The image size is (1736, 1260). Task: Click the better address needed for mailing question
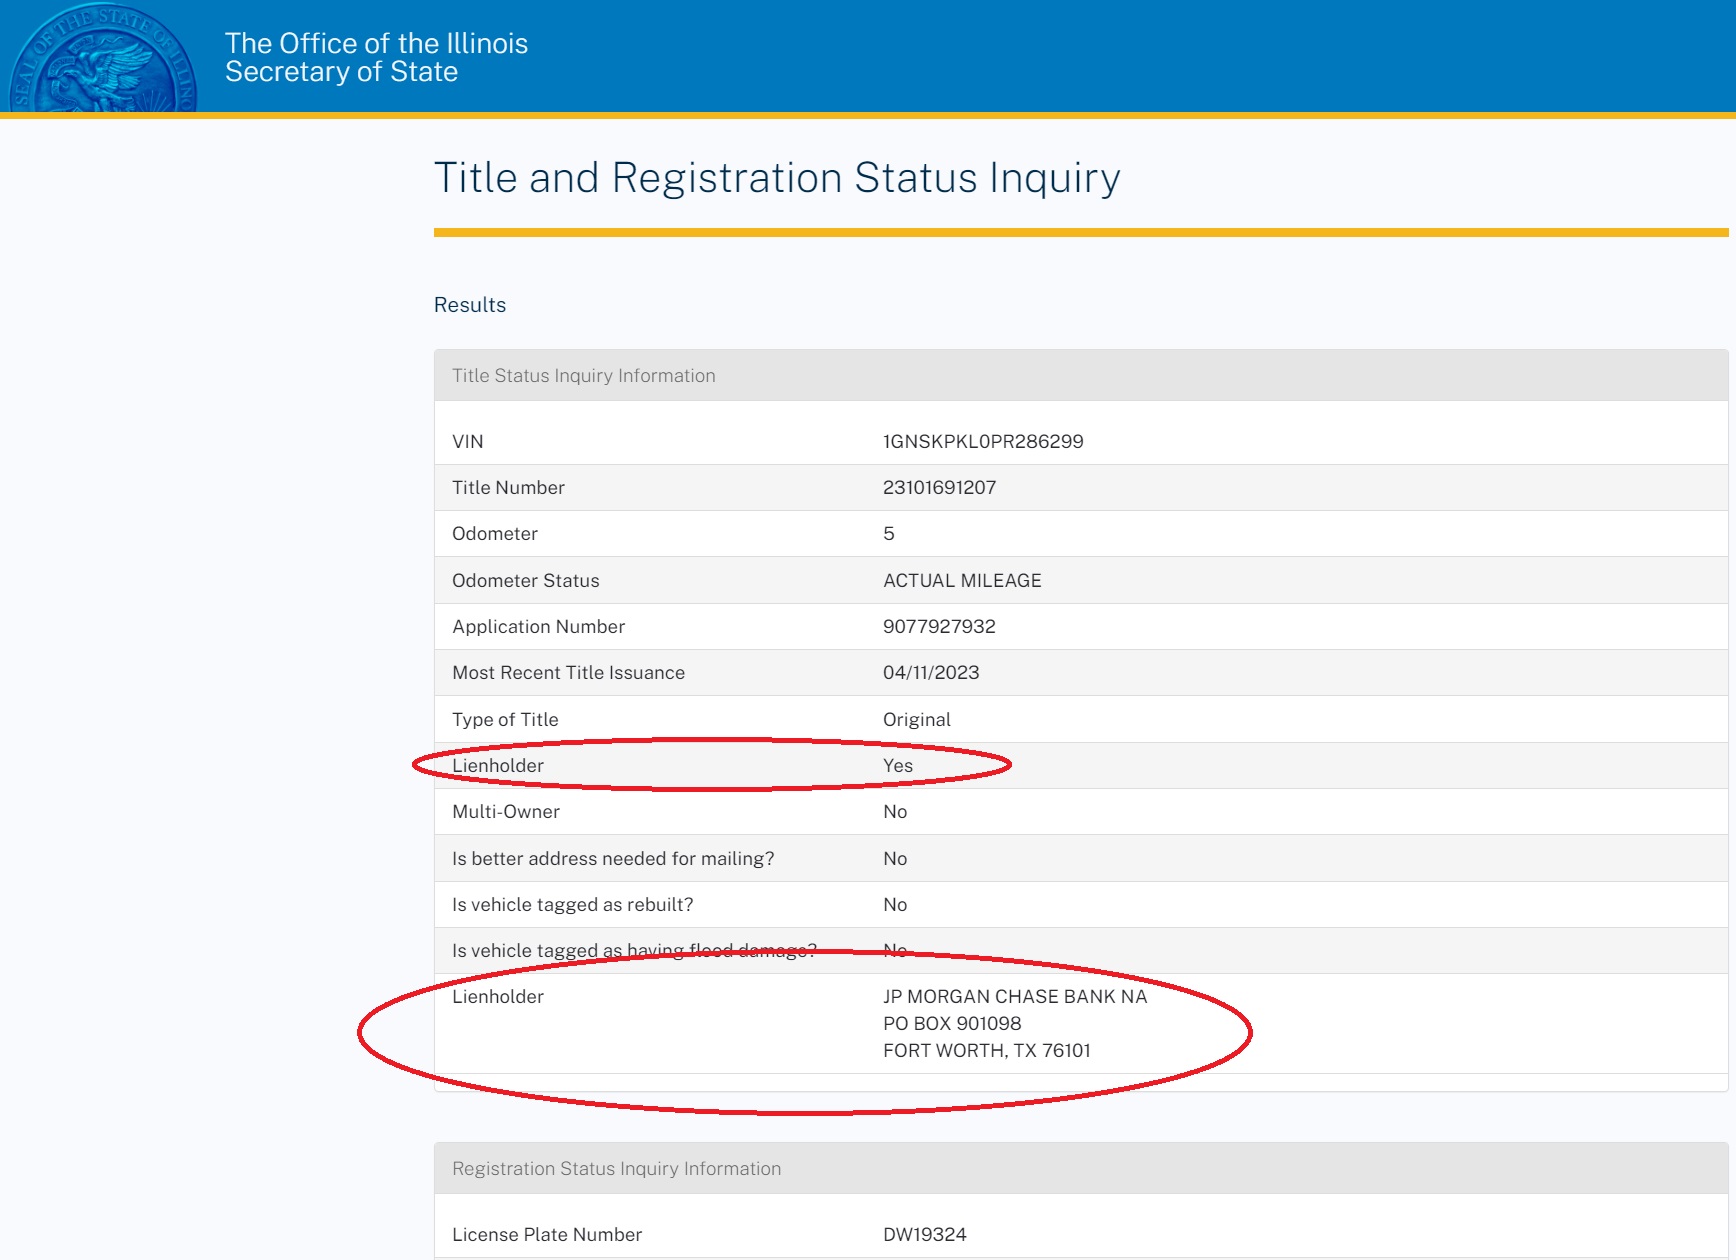coord(613,859)
